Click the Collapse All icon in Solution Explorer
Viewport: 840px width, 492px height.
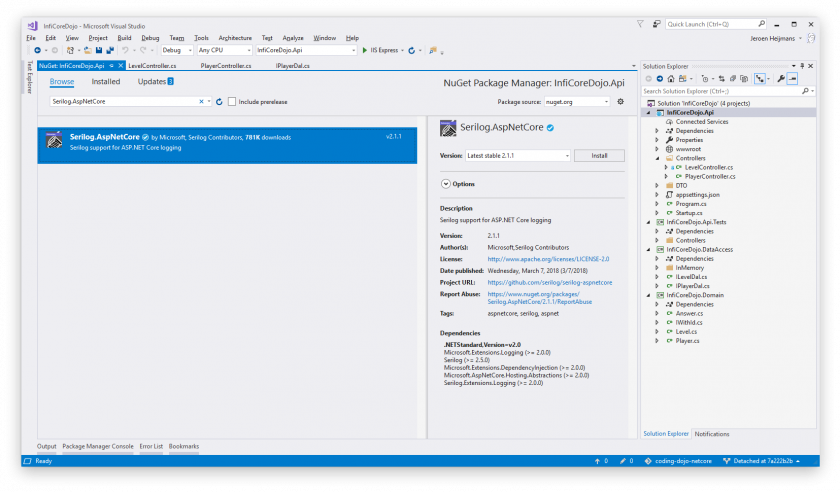coord(733,79)
